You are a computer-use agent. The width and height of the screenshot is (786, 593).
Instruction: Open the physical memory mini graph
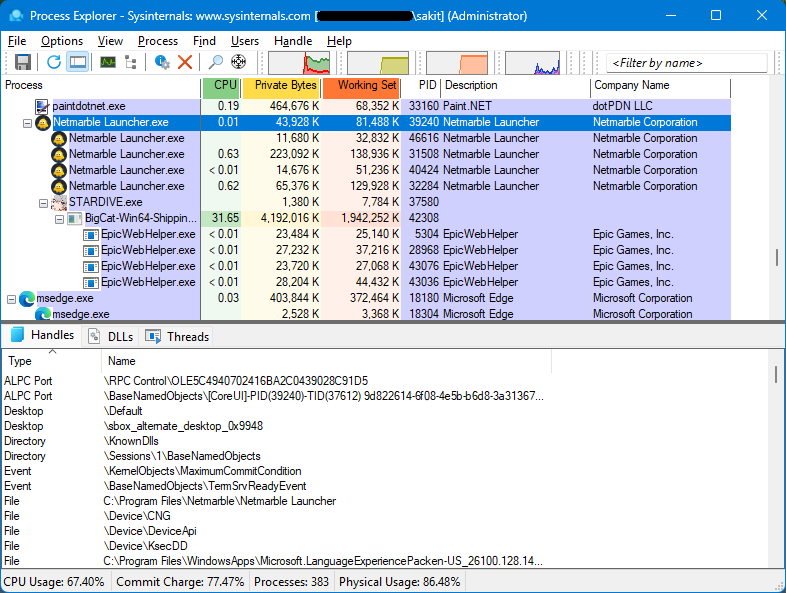tap(457, 63)
